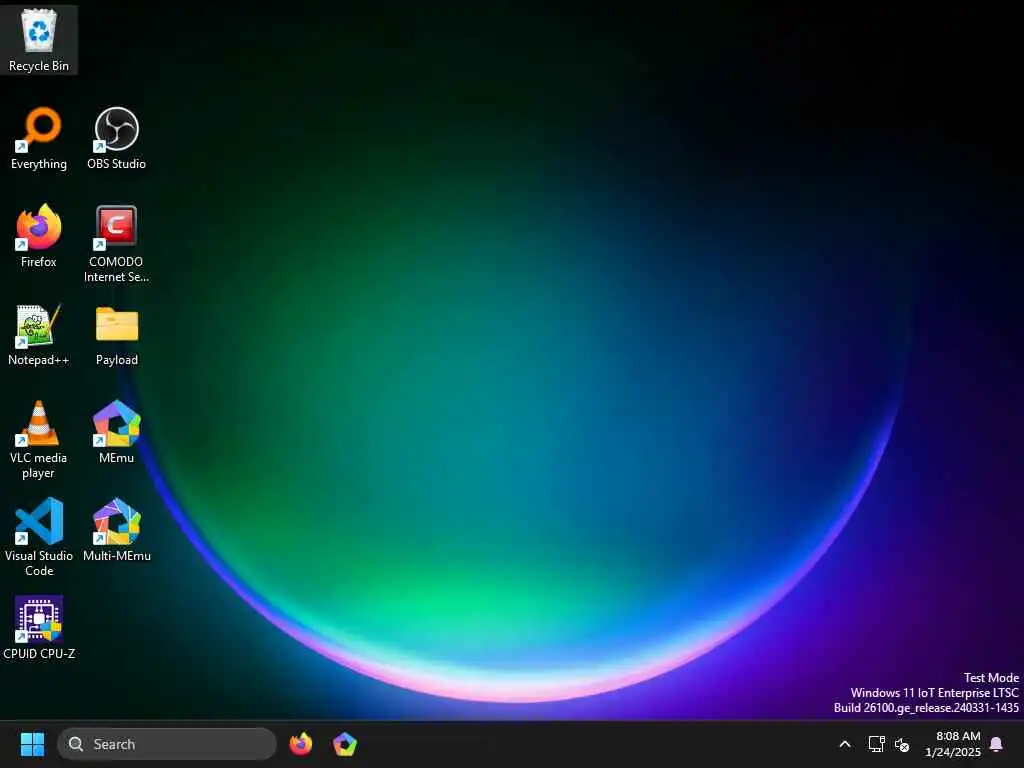Select the Payload folder on desktop

(116, 334)
